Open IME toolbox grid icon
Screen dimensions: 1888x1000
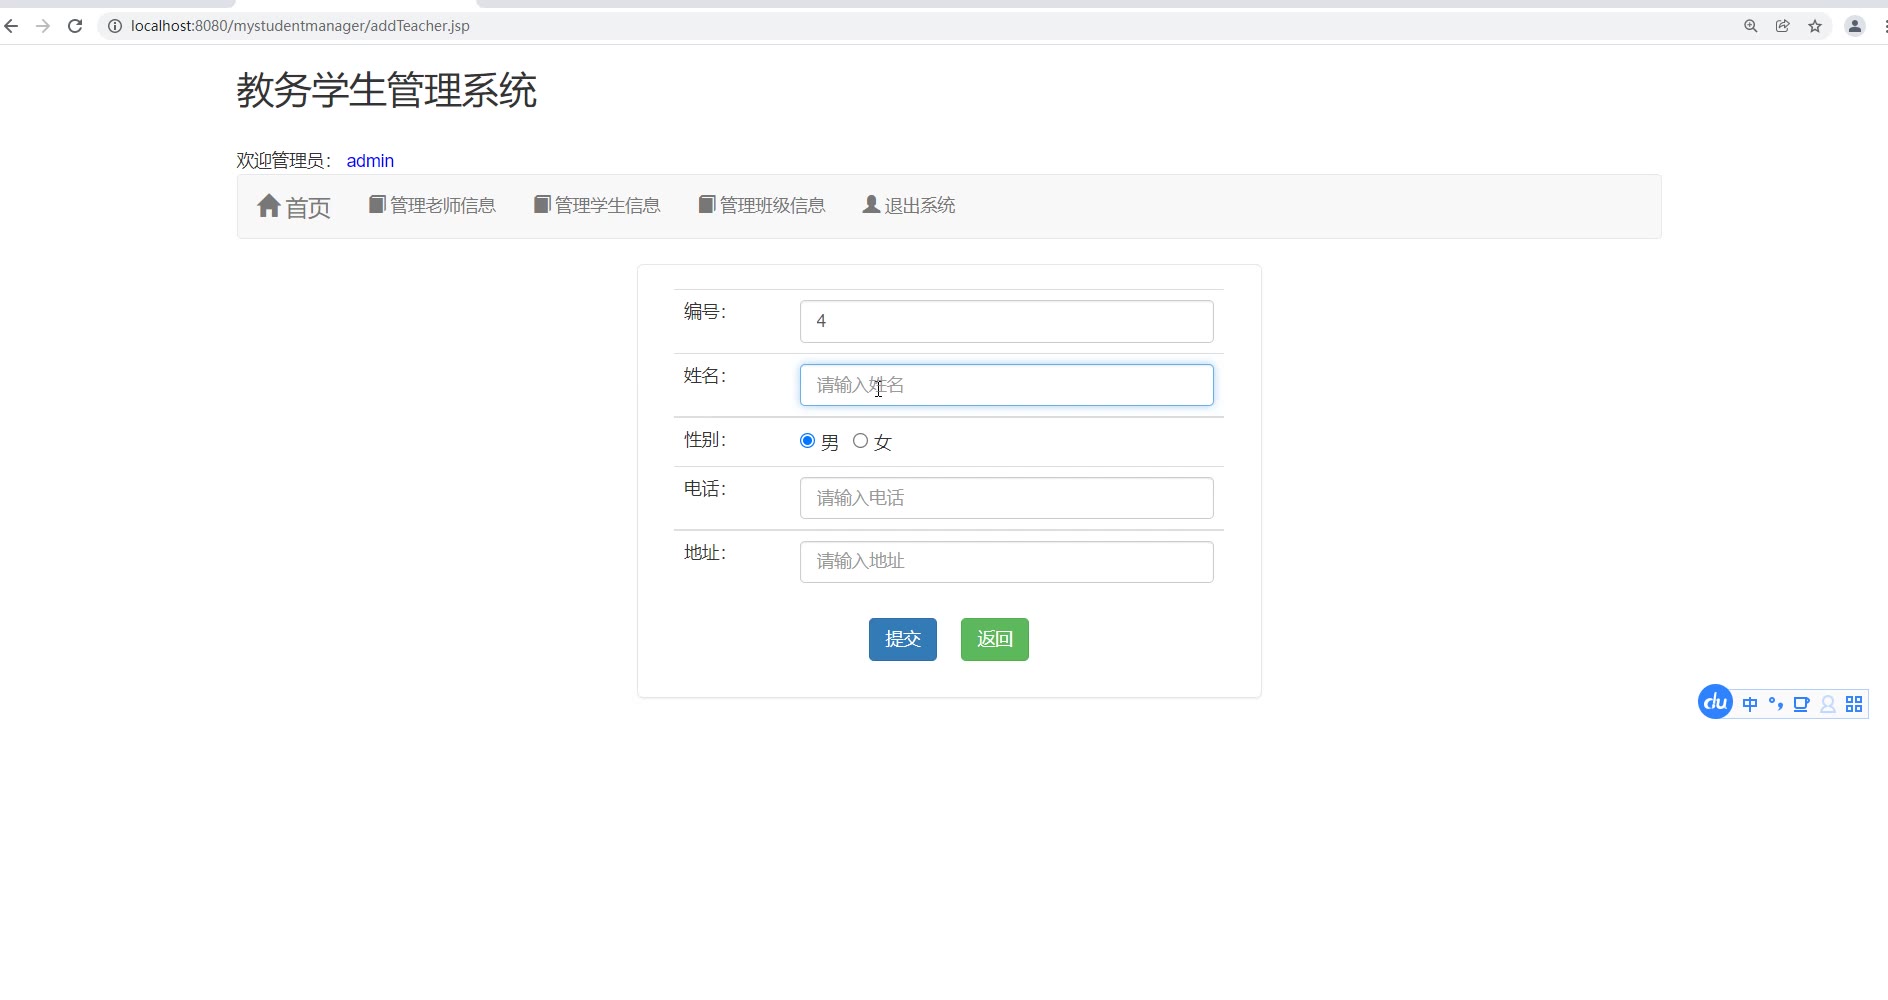(x=1854, y=704)
